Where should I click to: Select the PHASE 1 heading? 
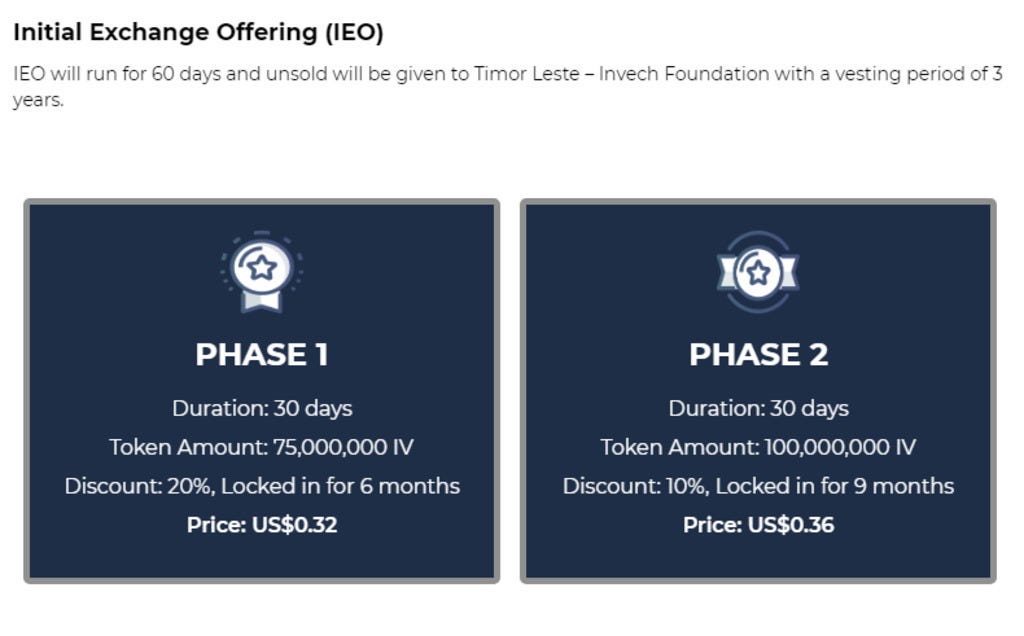[262, 355]
